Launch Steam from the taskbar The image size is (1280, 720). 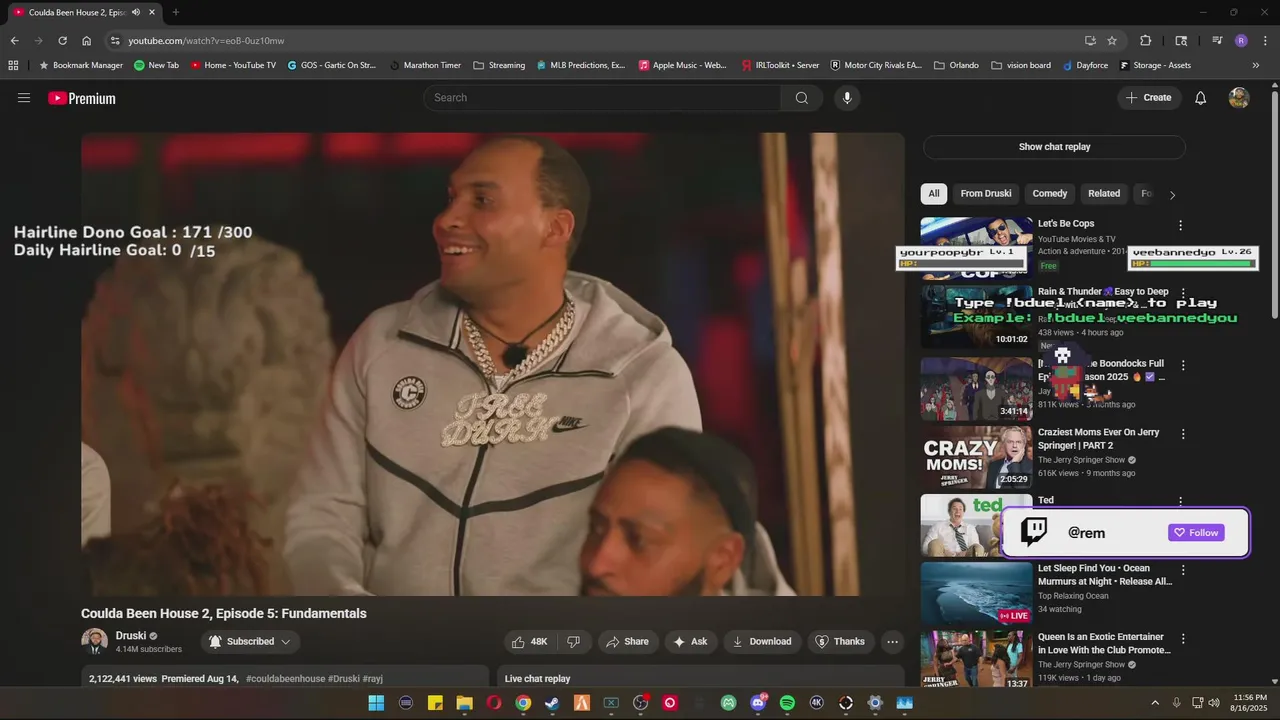coord(552,703)
